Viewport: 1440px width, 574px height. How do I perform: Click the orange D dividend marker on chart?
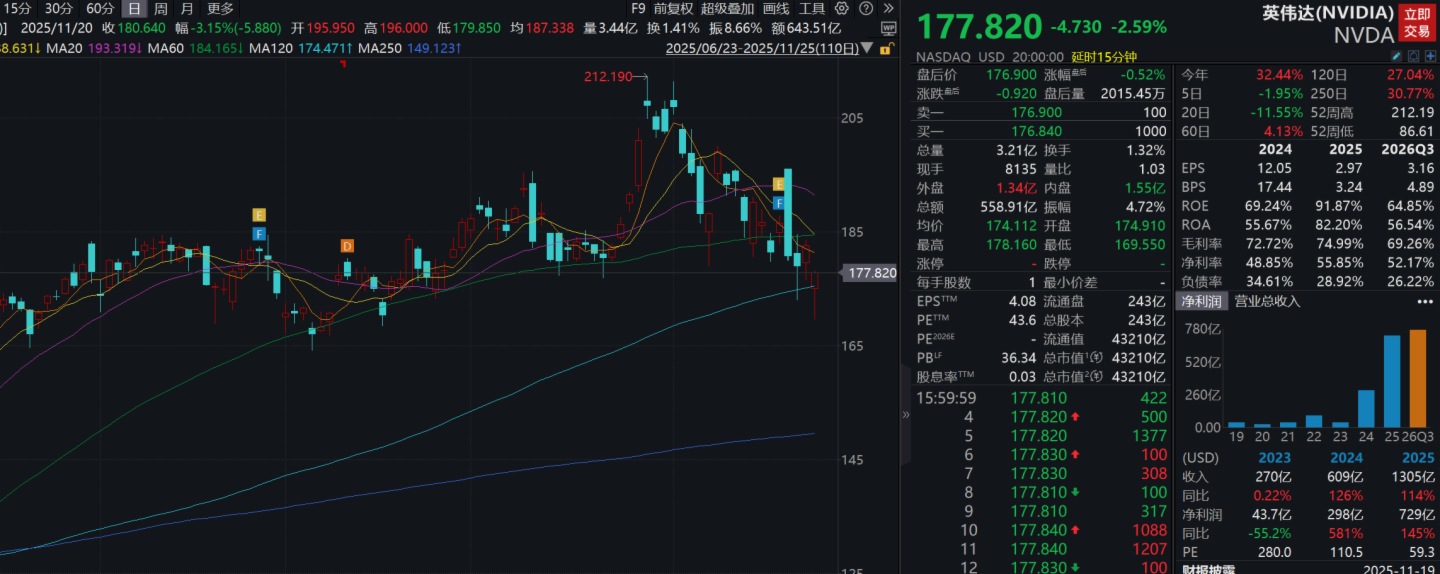click(347, 246)
